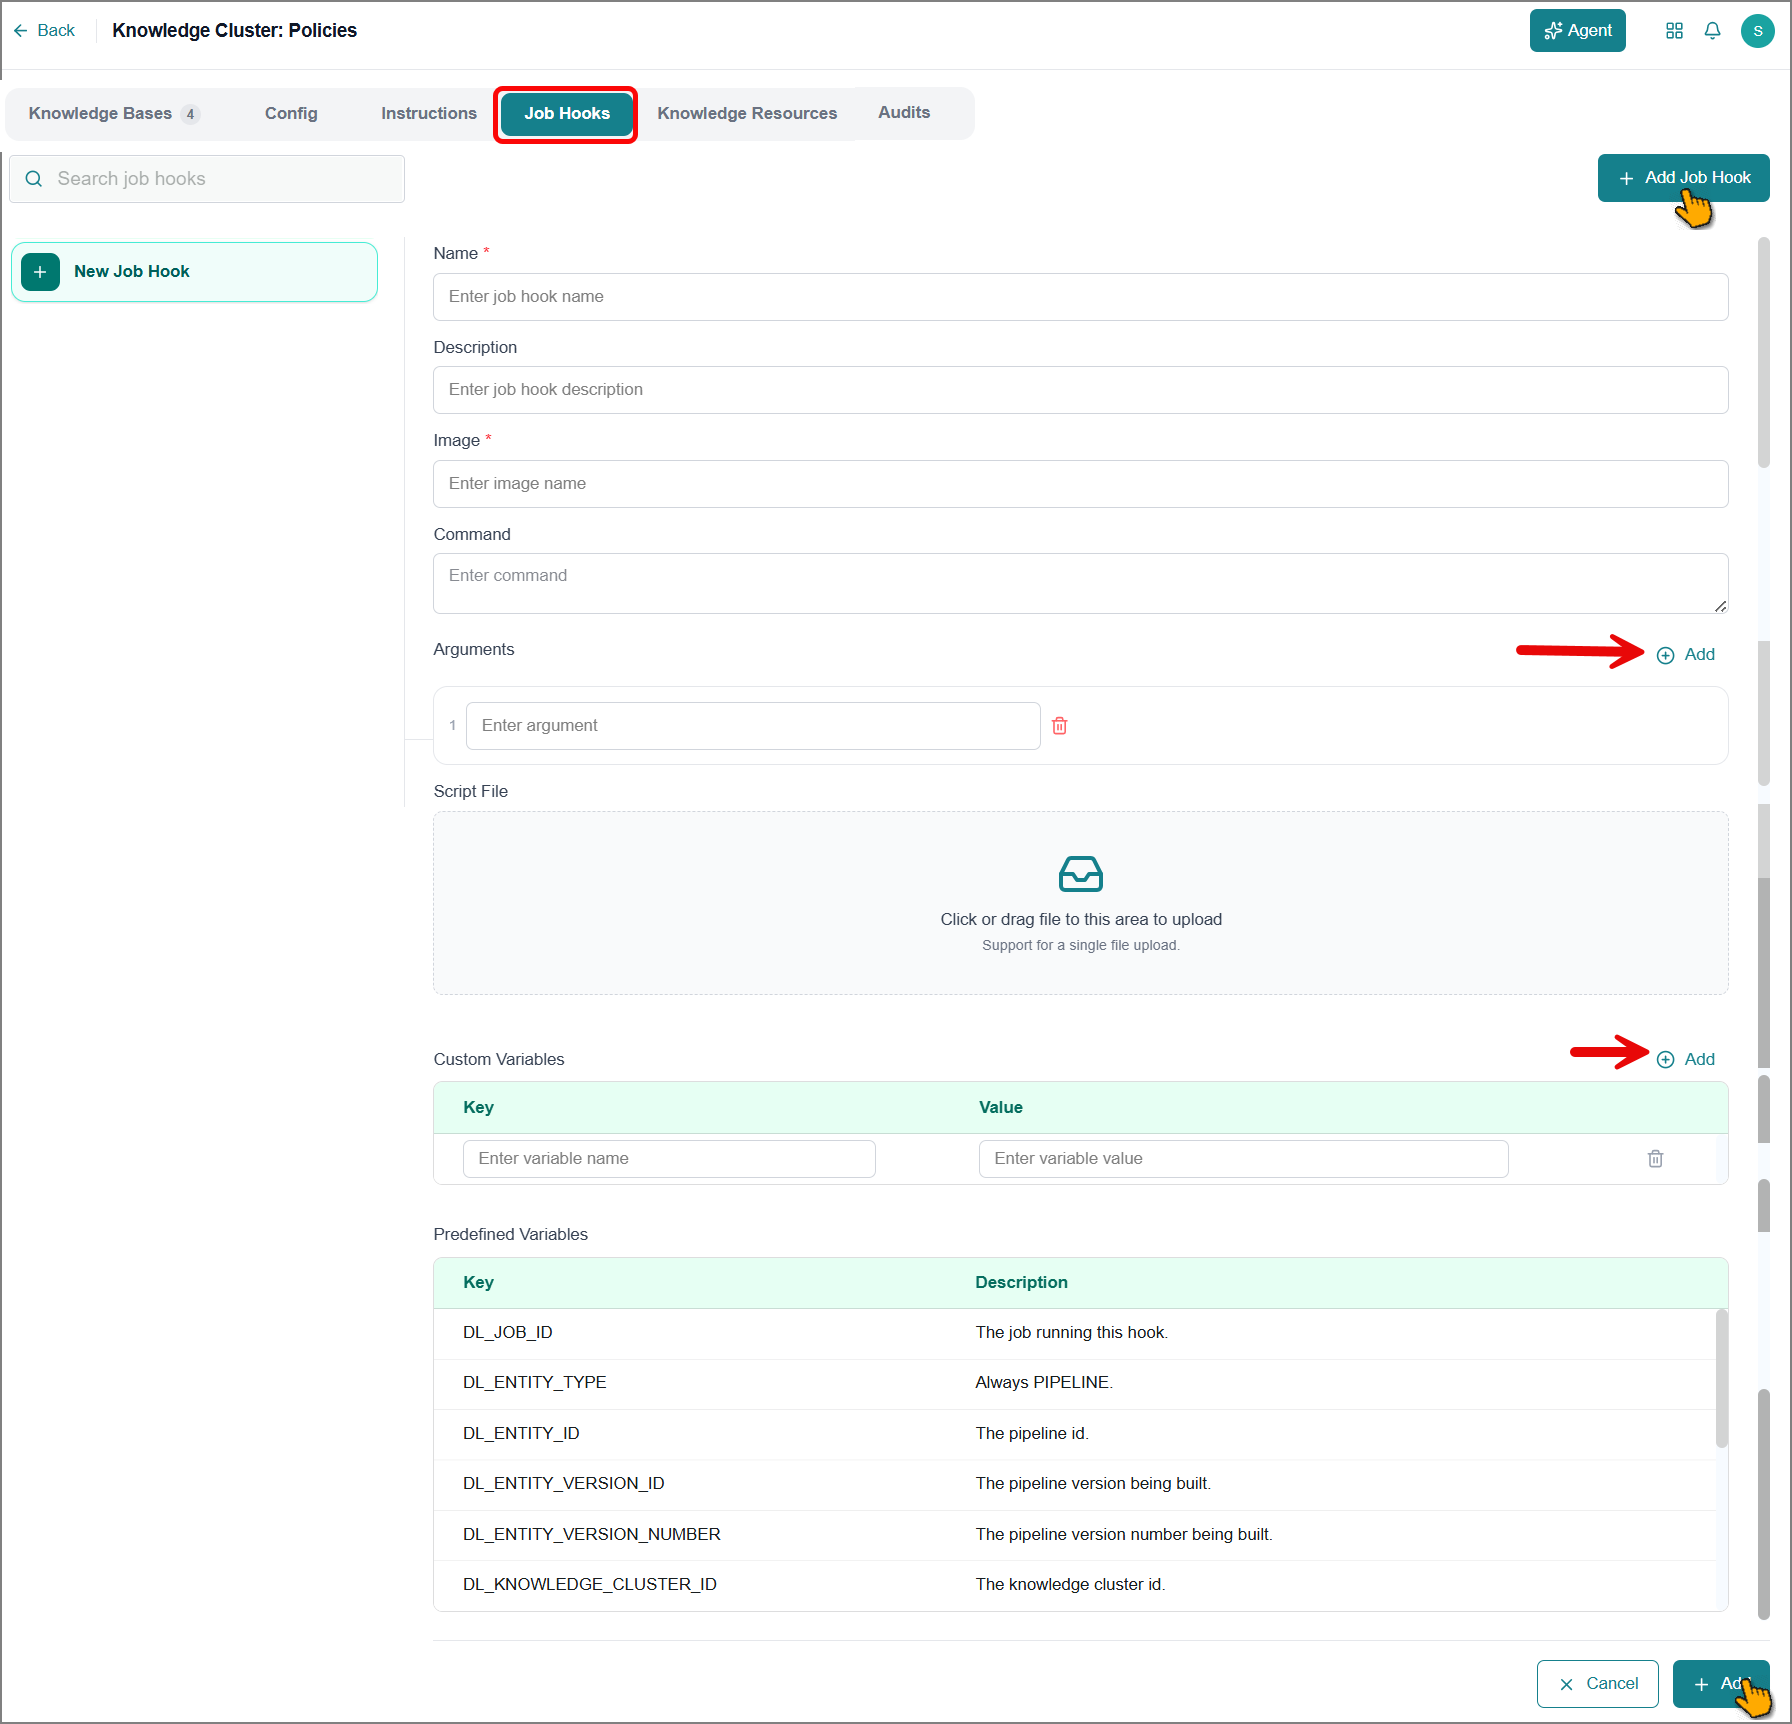Screen dimensions: 1792x1724
Task: Select the Job Hooks tab
Action: [566, 114]
